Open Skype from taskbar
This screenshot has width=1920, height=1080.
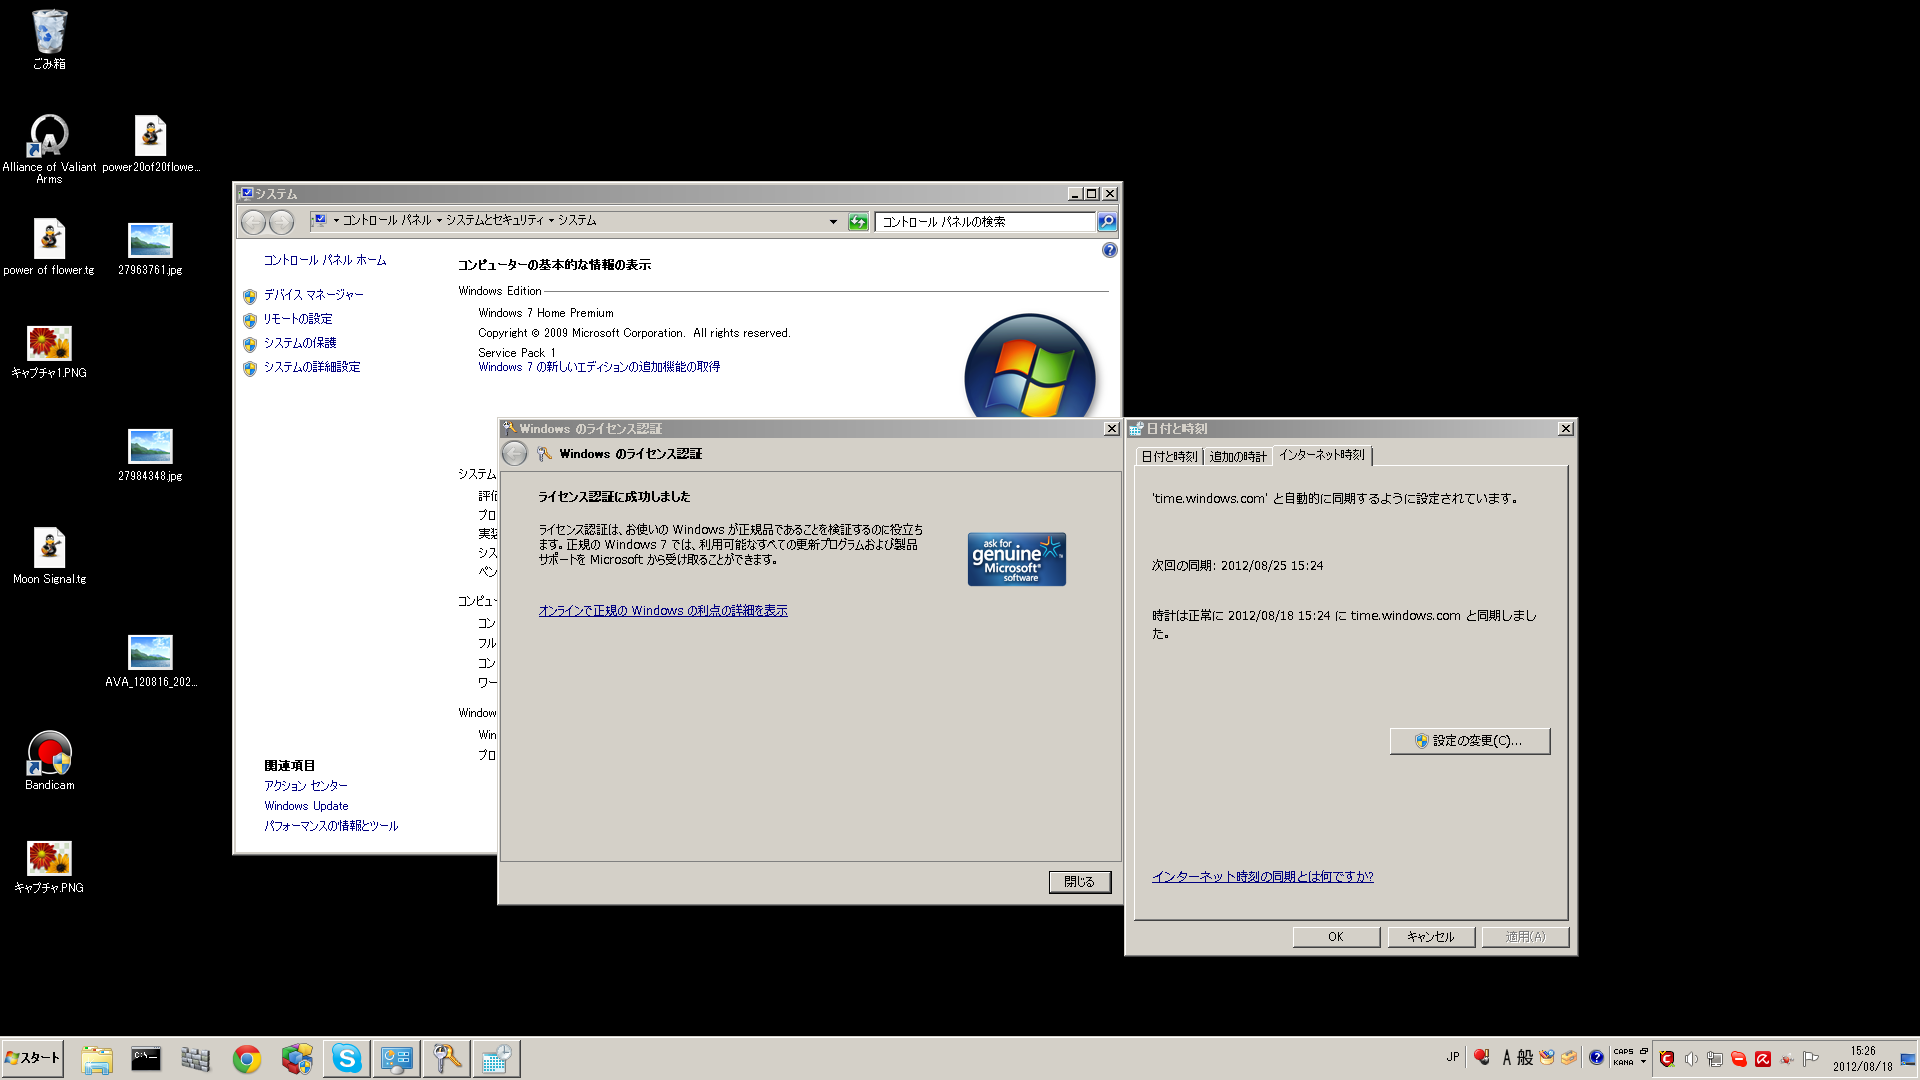pyautogui.click(x=346, y=1059)
